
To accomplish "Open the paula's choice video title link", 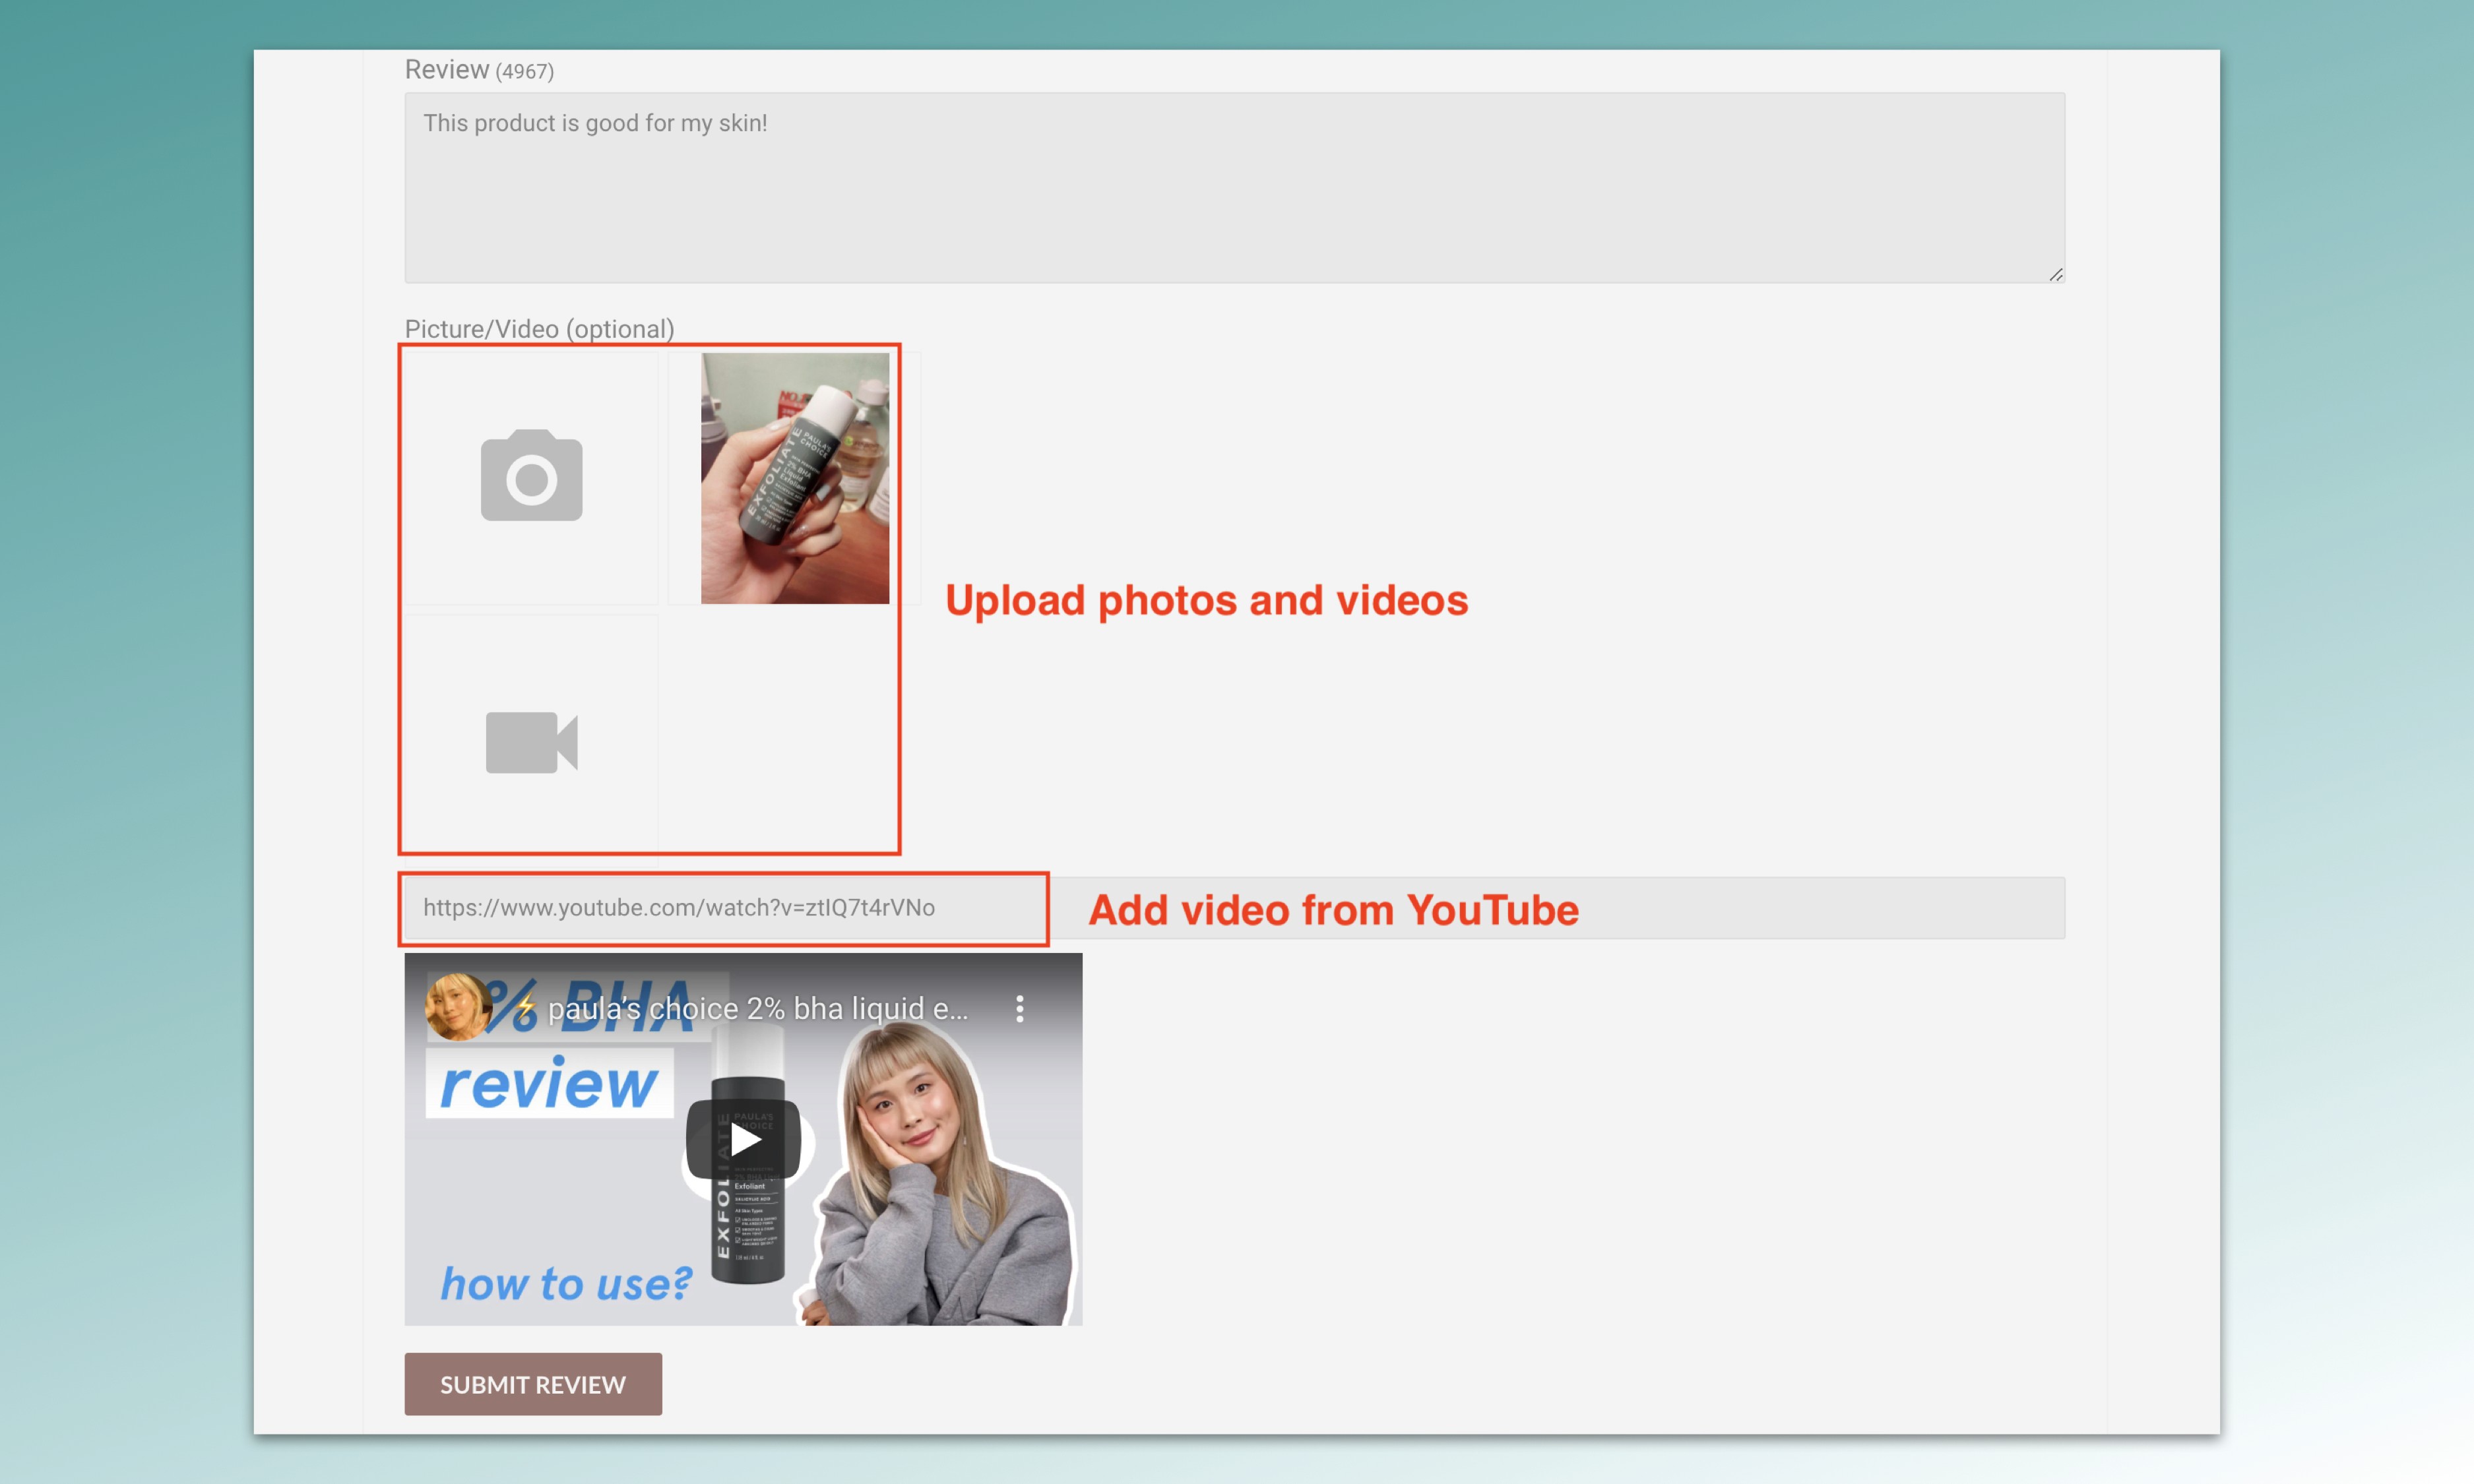I will (x=757, y=1009).
